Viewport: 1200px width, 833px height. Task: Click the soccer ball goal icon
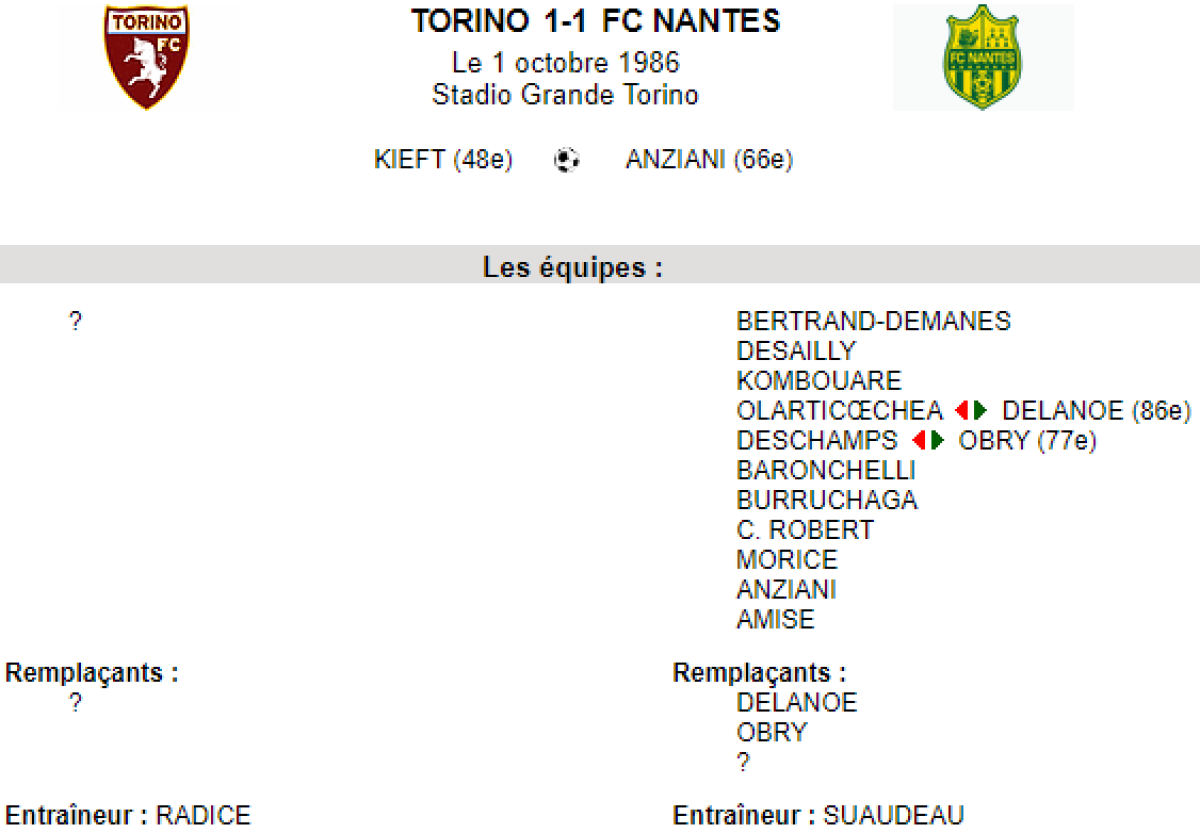567,160
